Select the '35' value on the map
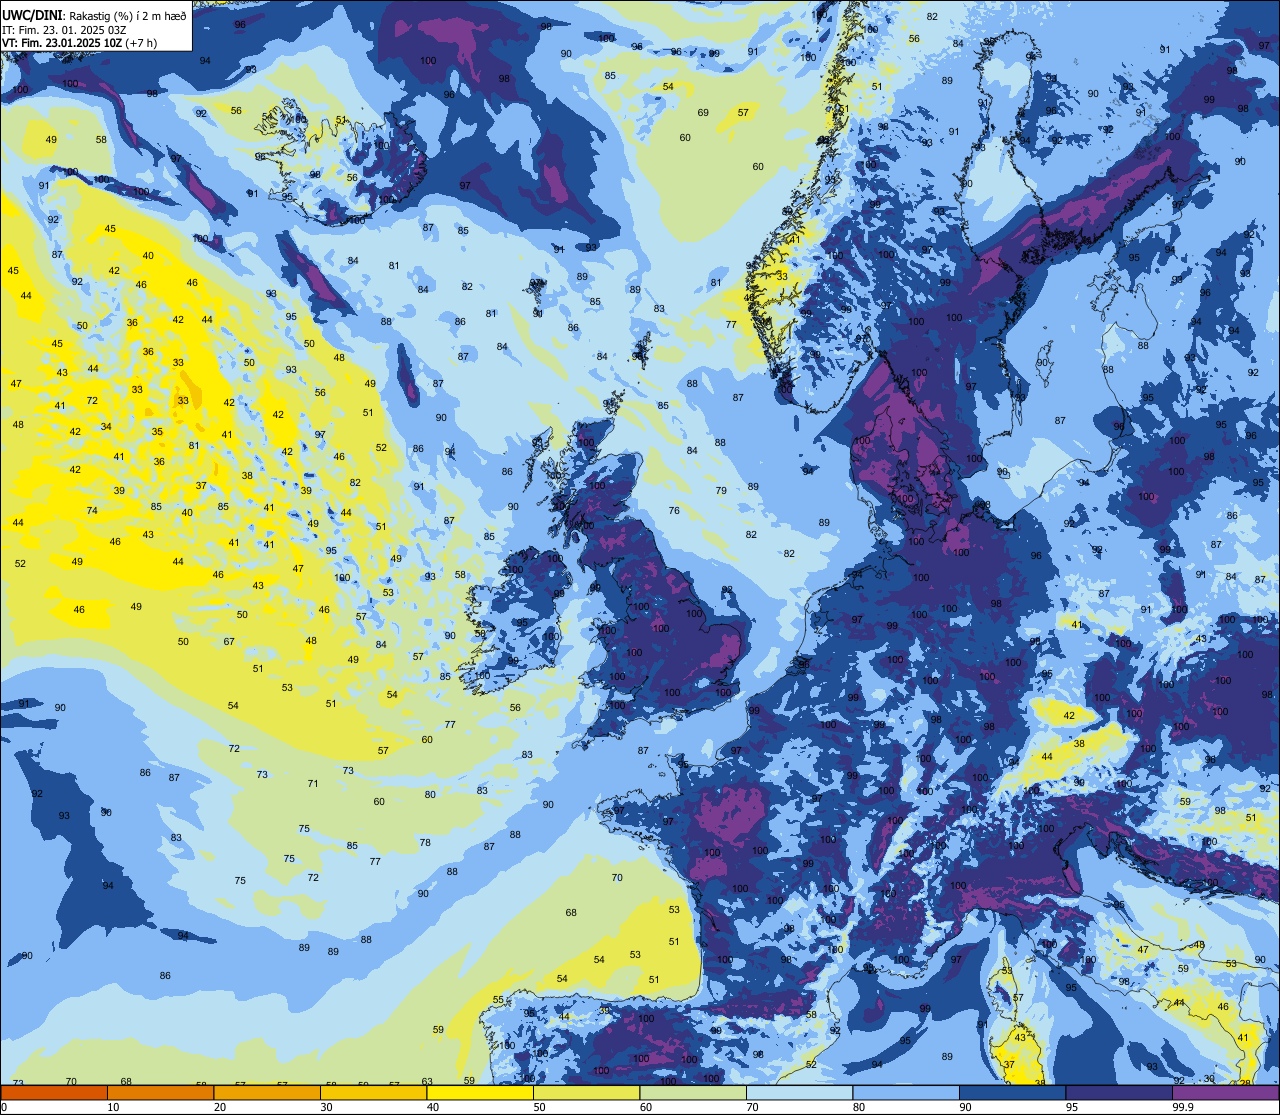 tap(157, 432)
